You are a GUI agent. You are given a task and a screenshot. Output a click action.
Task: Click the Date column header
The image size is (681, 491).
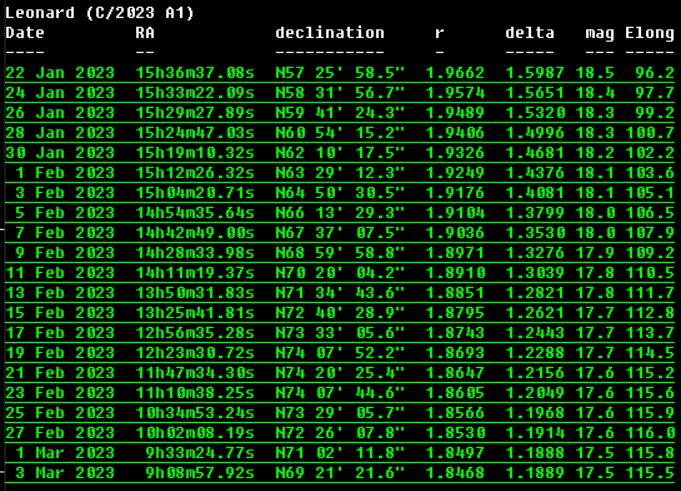pos(25,33)
